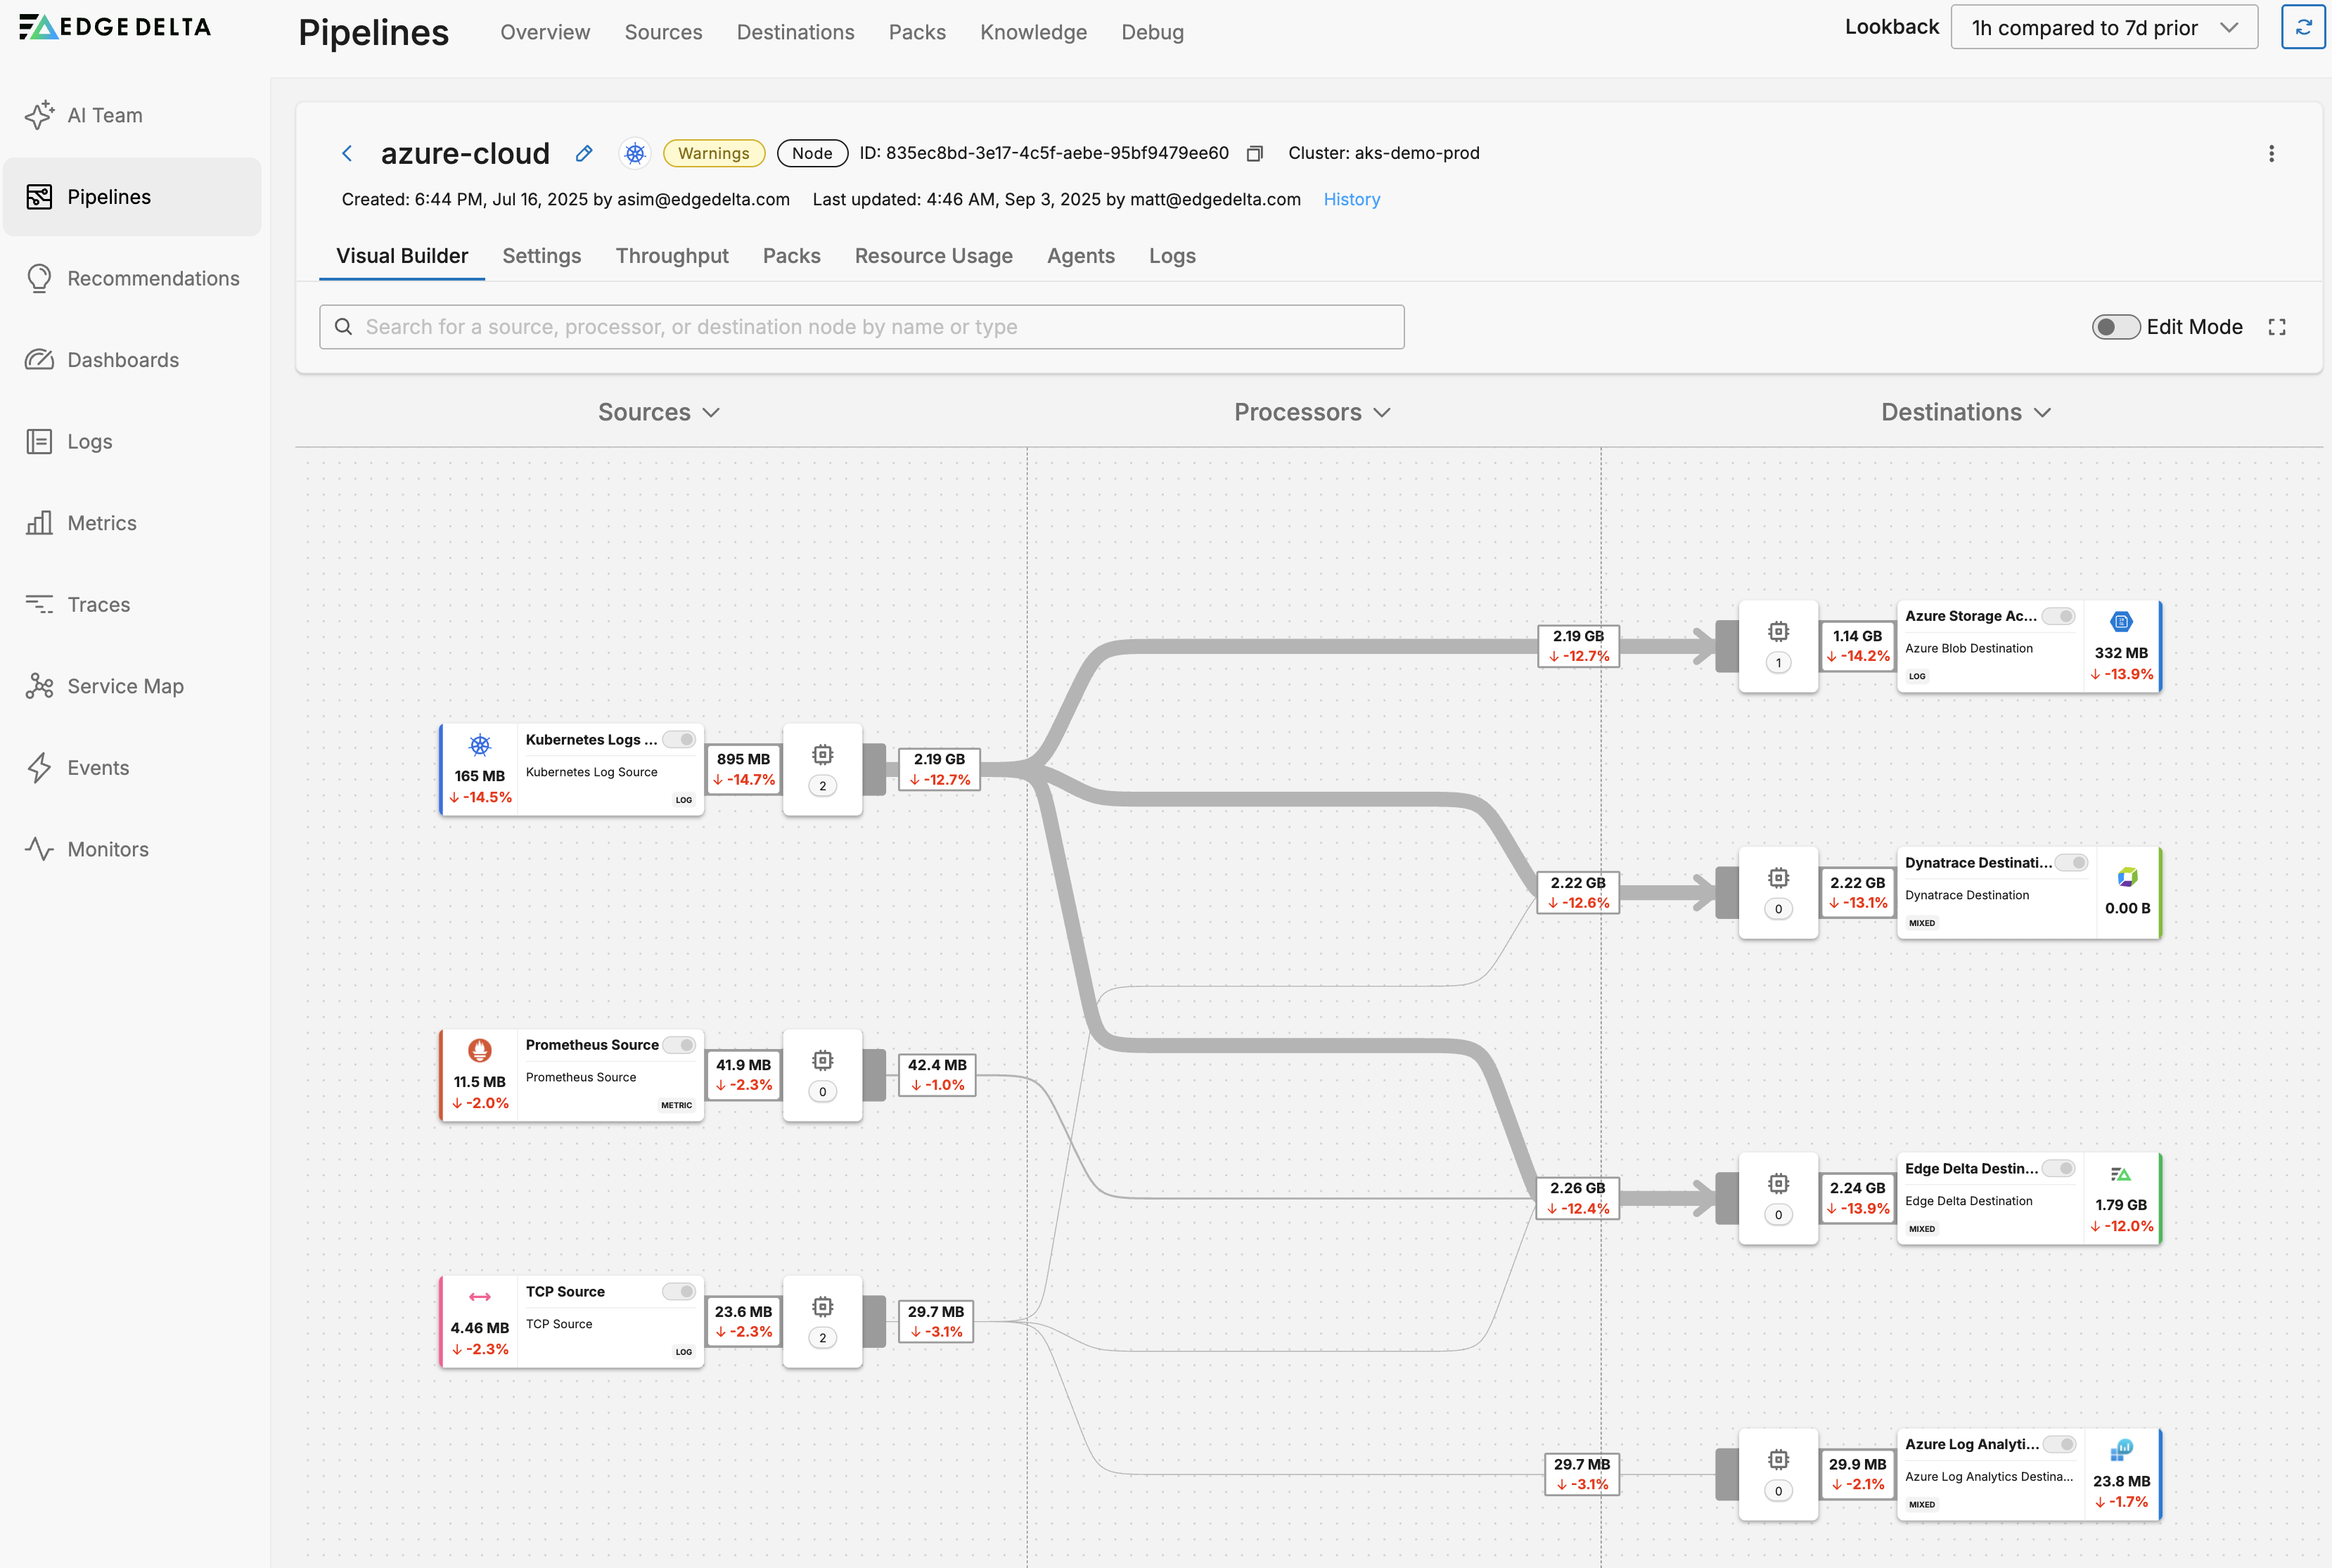Viewport: 2332px width, 1568px height.
Task: Copy the pipeline ID with copy icon
Action: coord(1254,153)
